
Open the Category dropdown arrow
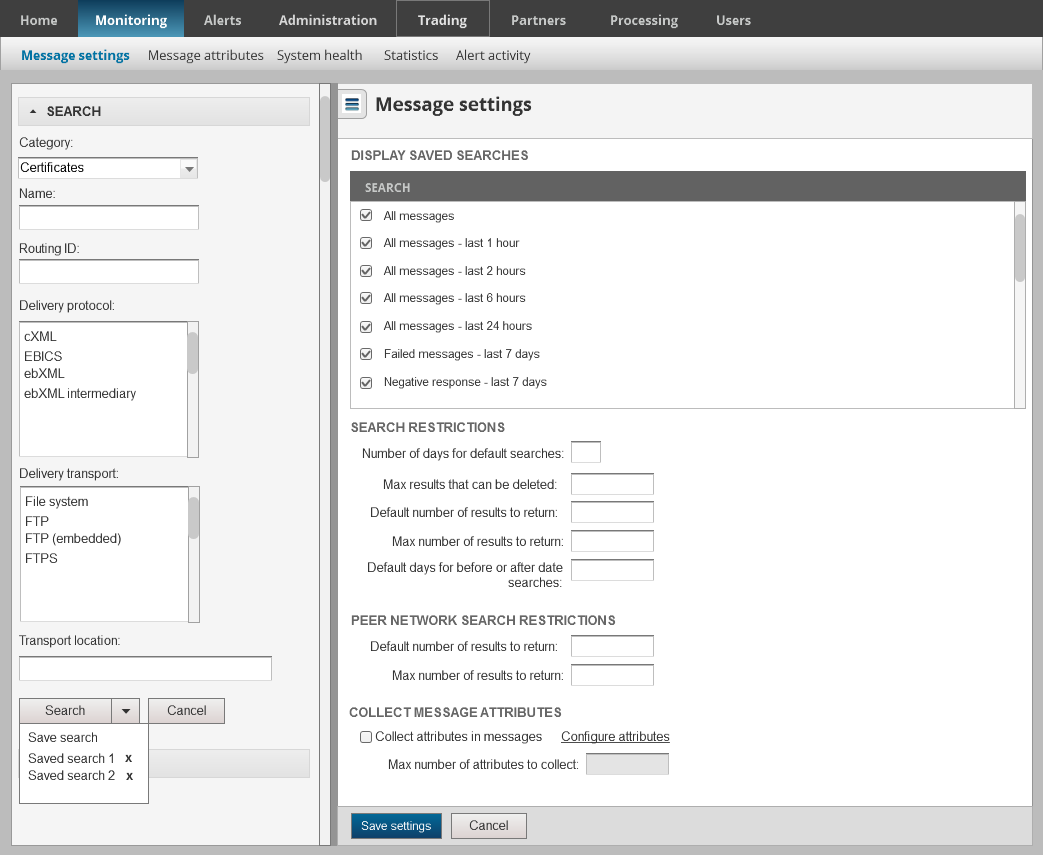(189, 168)
